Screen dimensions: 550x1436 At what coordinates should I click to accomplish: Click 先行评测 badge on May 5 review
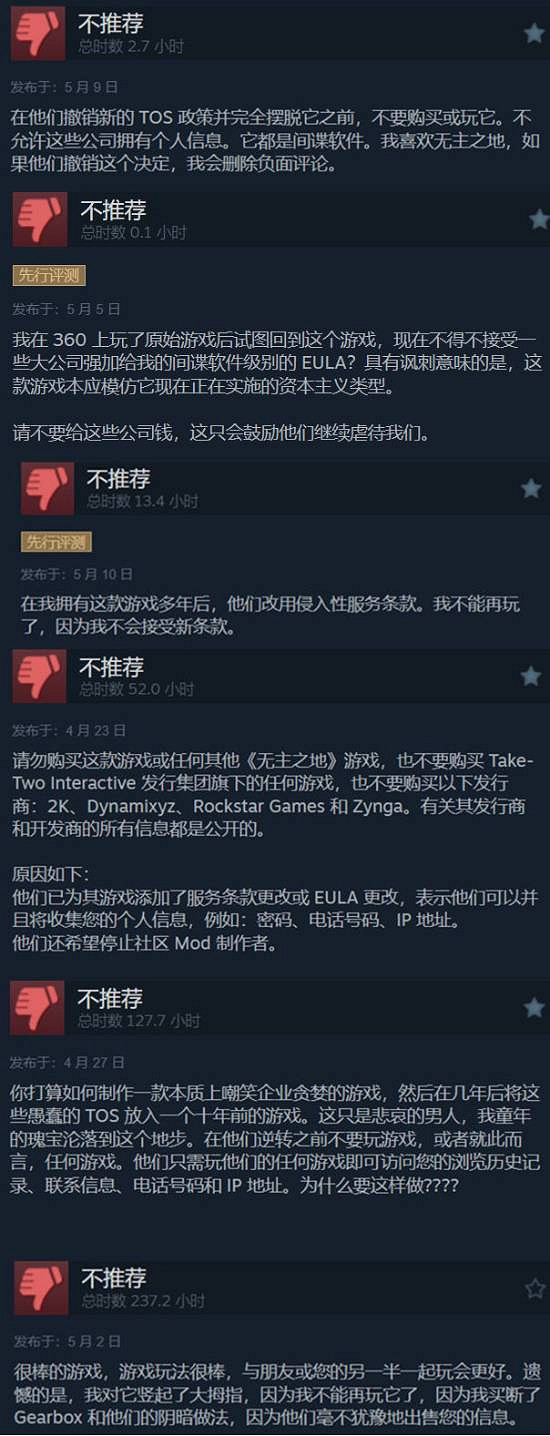[48, 275]
